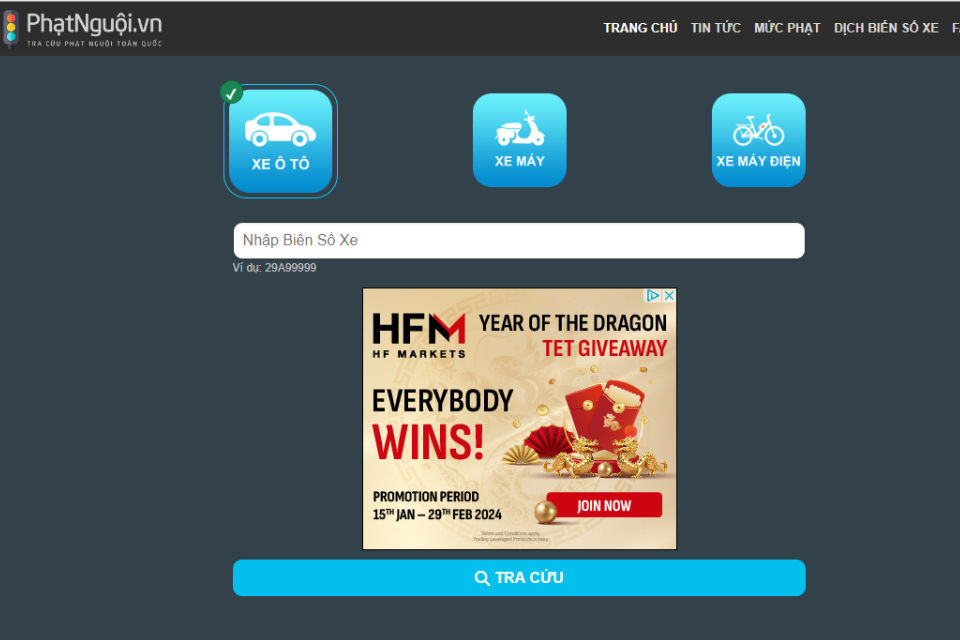The image size is (960, 640).
Task: Click the Nhập Biển Số Xe input field
Action: [519, 241]
